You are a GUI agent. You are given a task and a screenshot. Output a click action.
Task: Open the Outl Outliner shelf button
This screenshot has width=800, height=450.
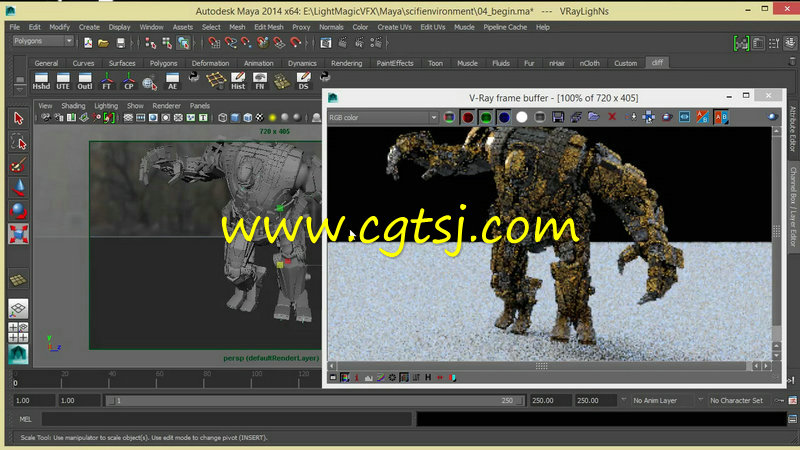85,81
